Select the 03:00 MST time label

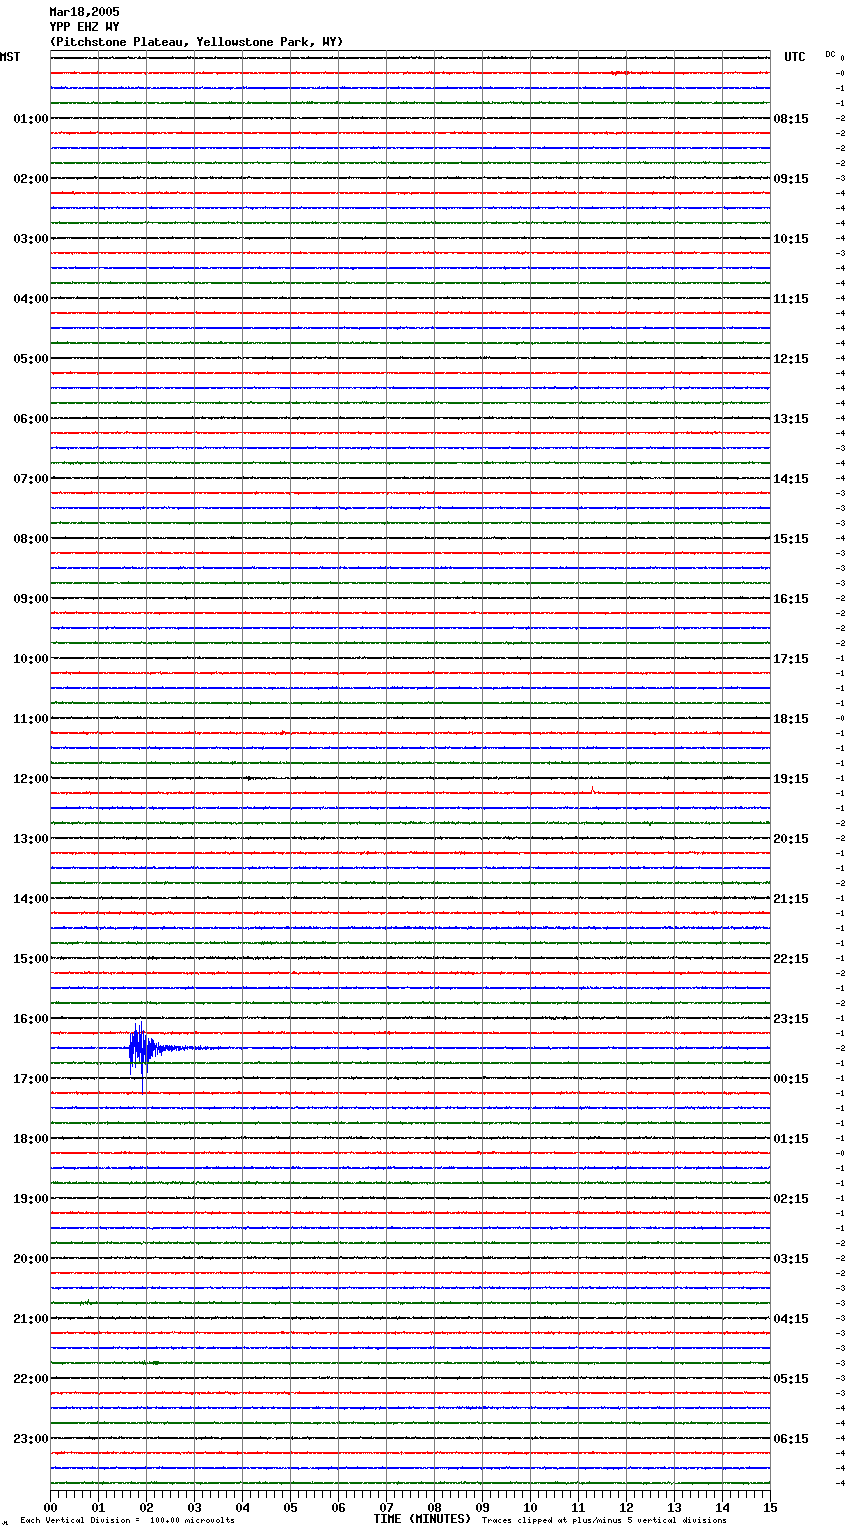pyautogui.click(x=31, y=239)
